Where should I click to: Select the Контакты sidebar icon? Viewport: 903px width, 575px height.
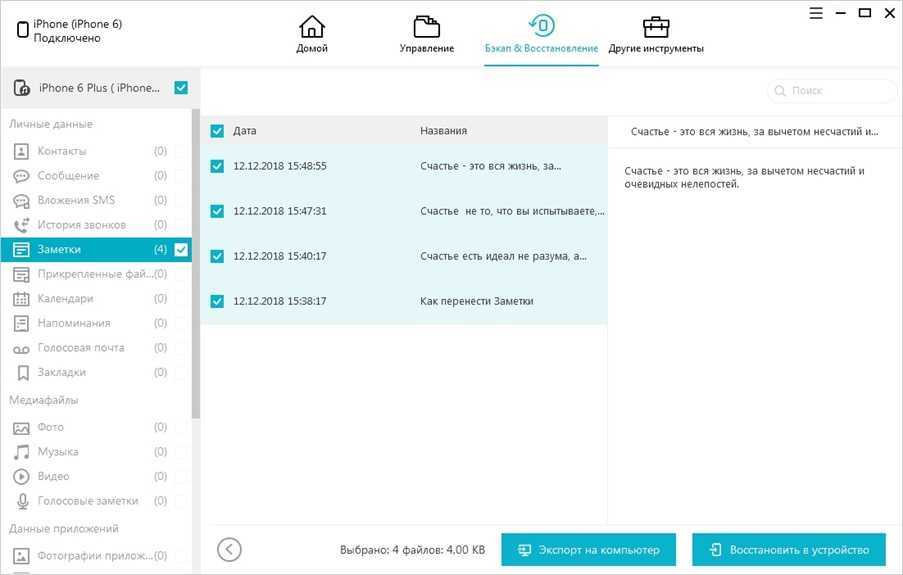(21, 151)
